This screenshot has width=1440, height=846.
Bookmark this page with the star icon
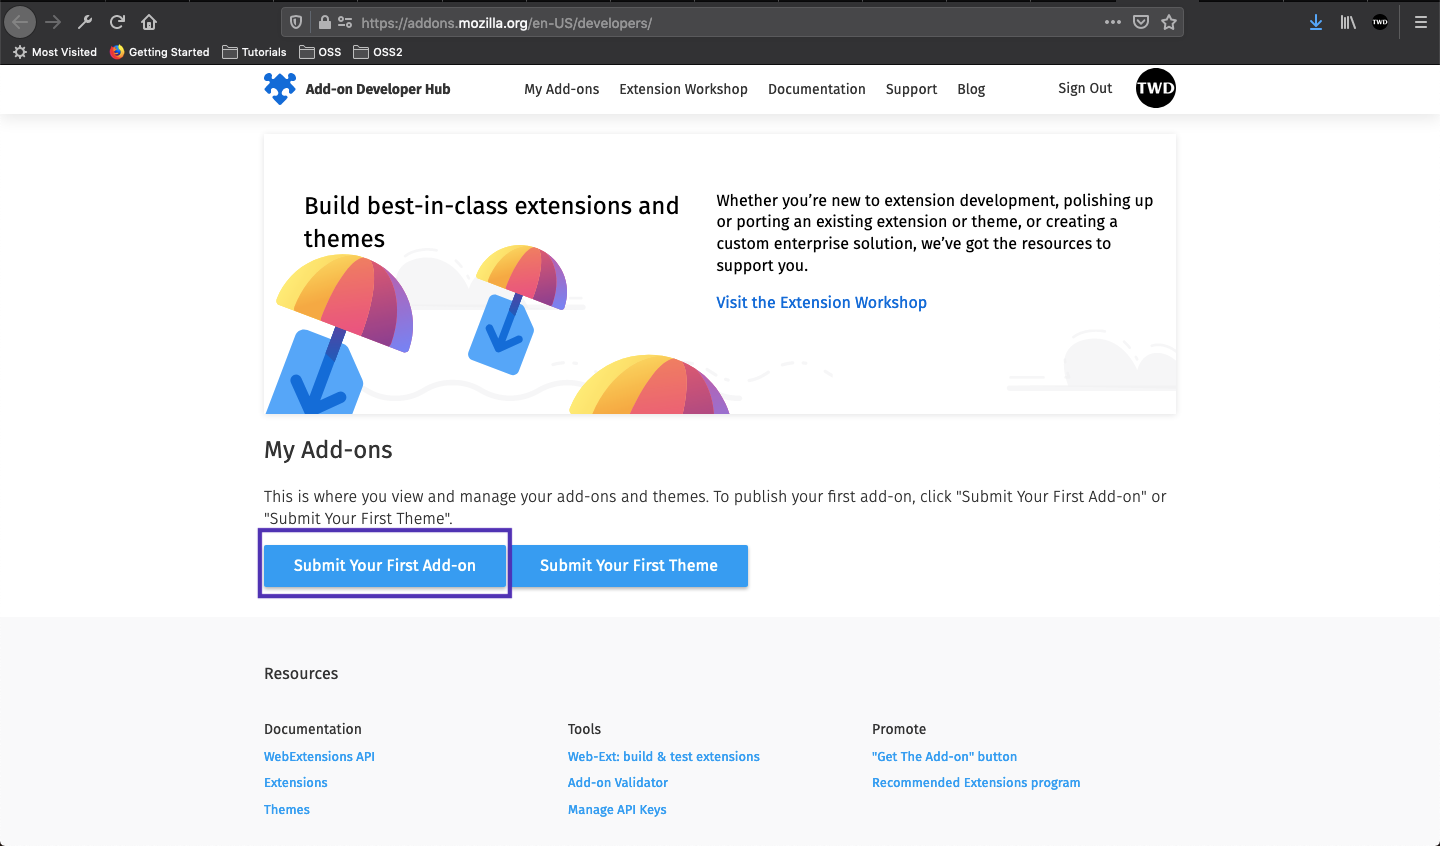pos(1169,22)
